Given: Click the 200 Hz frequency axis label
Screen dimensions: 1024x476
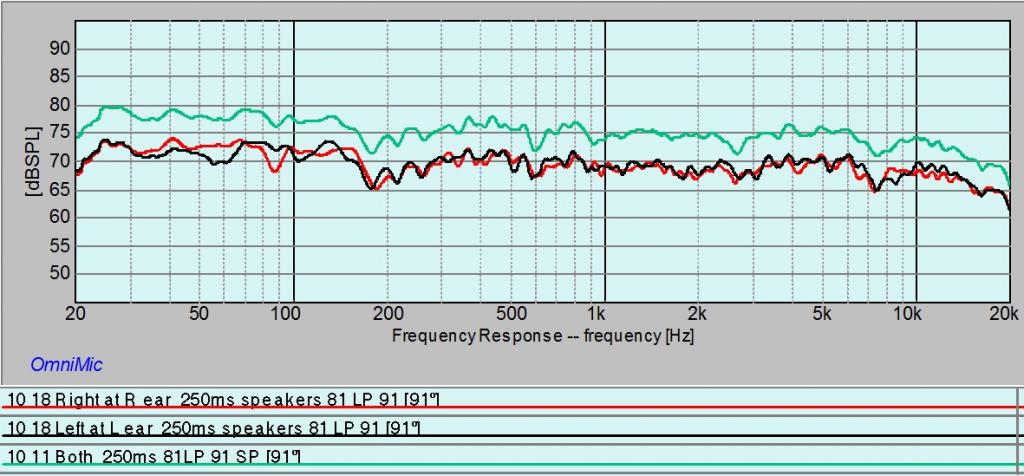Looking at the screenshot, I should (x=387, y=313).
